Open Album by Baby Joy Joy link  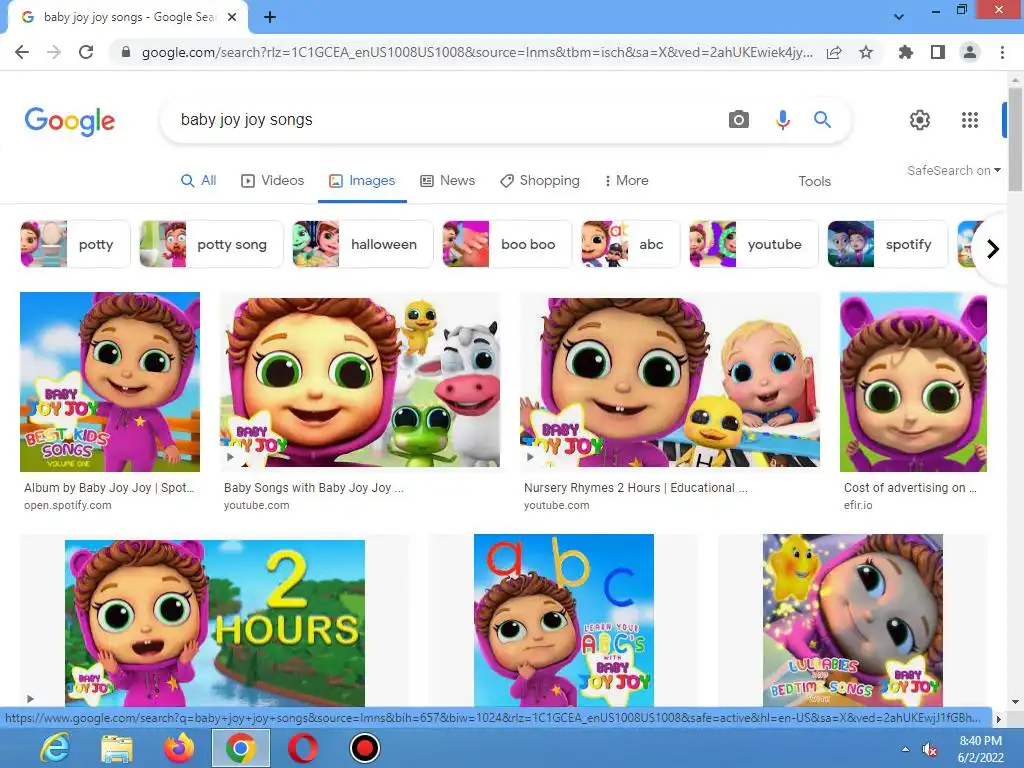click(x=109, y=488)
